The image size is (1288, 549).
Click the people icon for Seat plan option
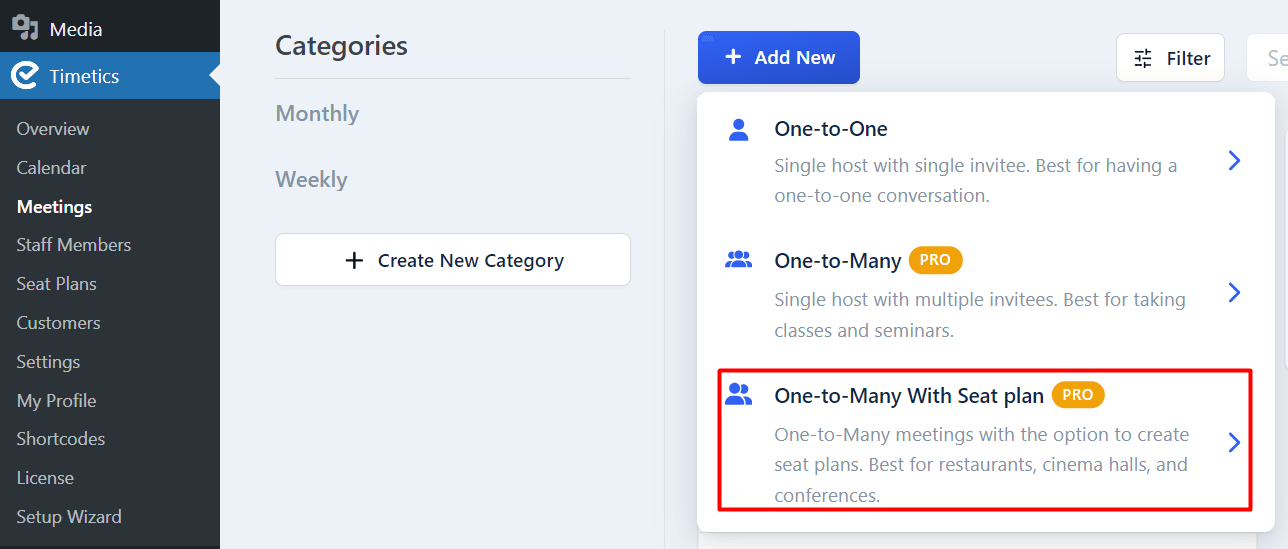[x=738, y=394]
